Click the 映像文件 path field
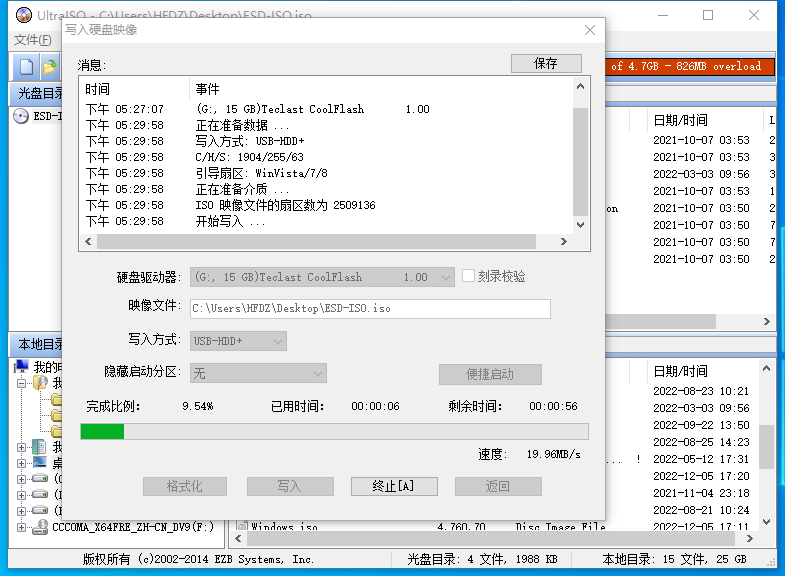This screenshot has height=576, width=785. [x=370, y=309]
